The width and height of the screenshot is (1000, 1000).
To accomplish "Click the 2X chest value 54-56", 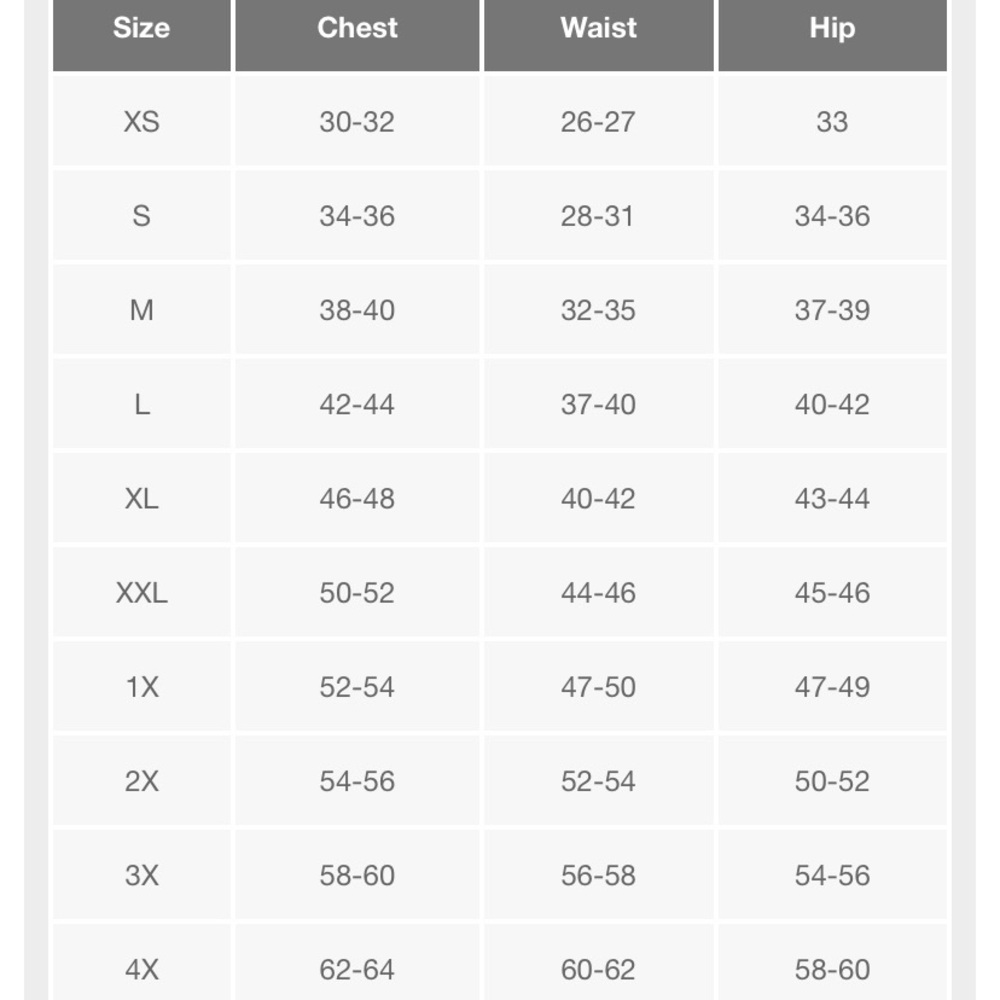I will (x=357, y=781).
